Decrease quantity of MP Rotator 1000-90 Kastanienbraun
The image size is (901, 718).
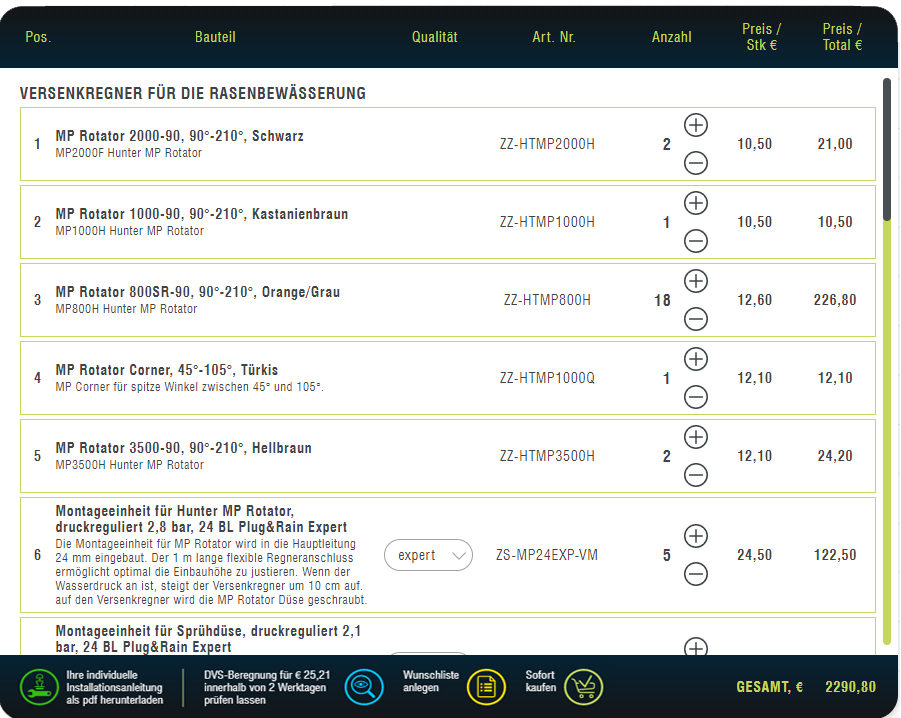pos(696,241)
